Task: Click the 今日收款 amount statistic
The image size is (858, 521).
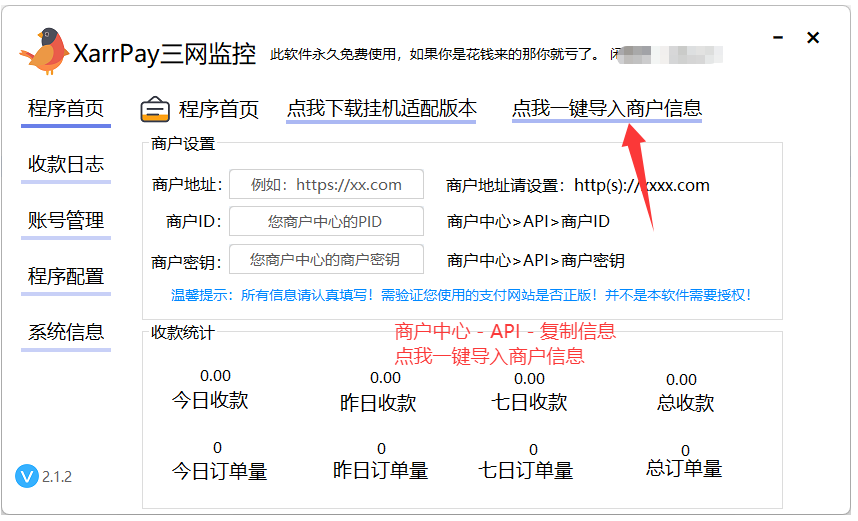Action: point(214,377)
